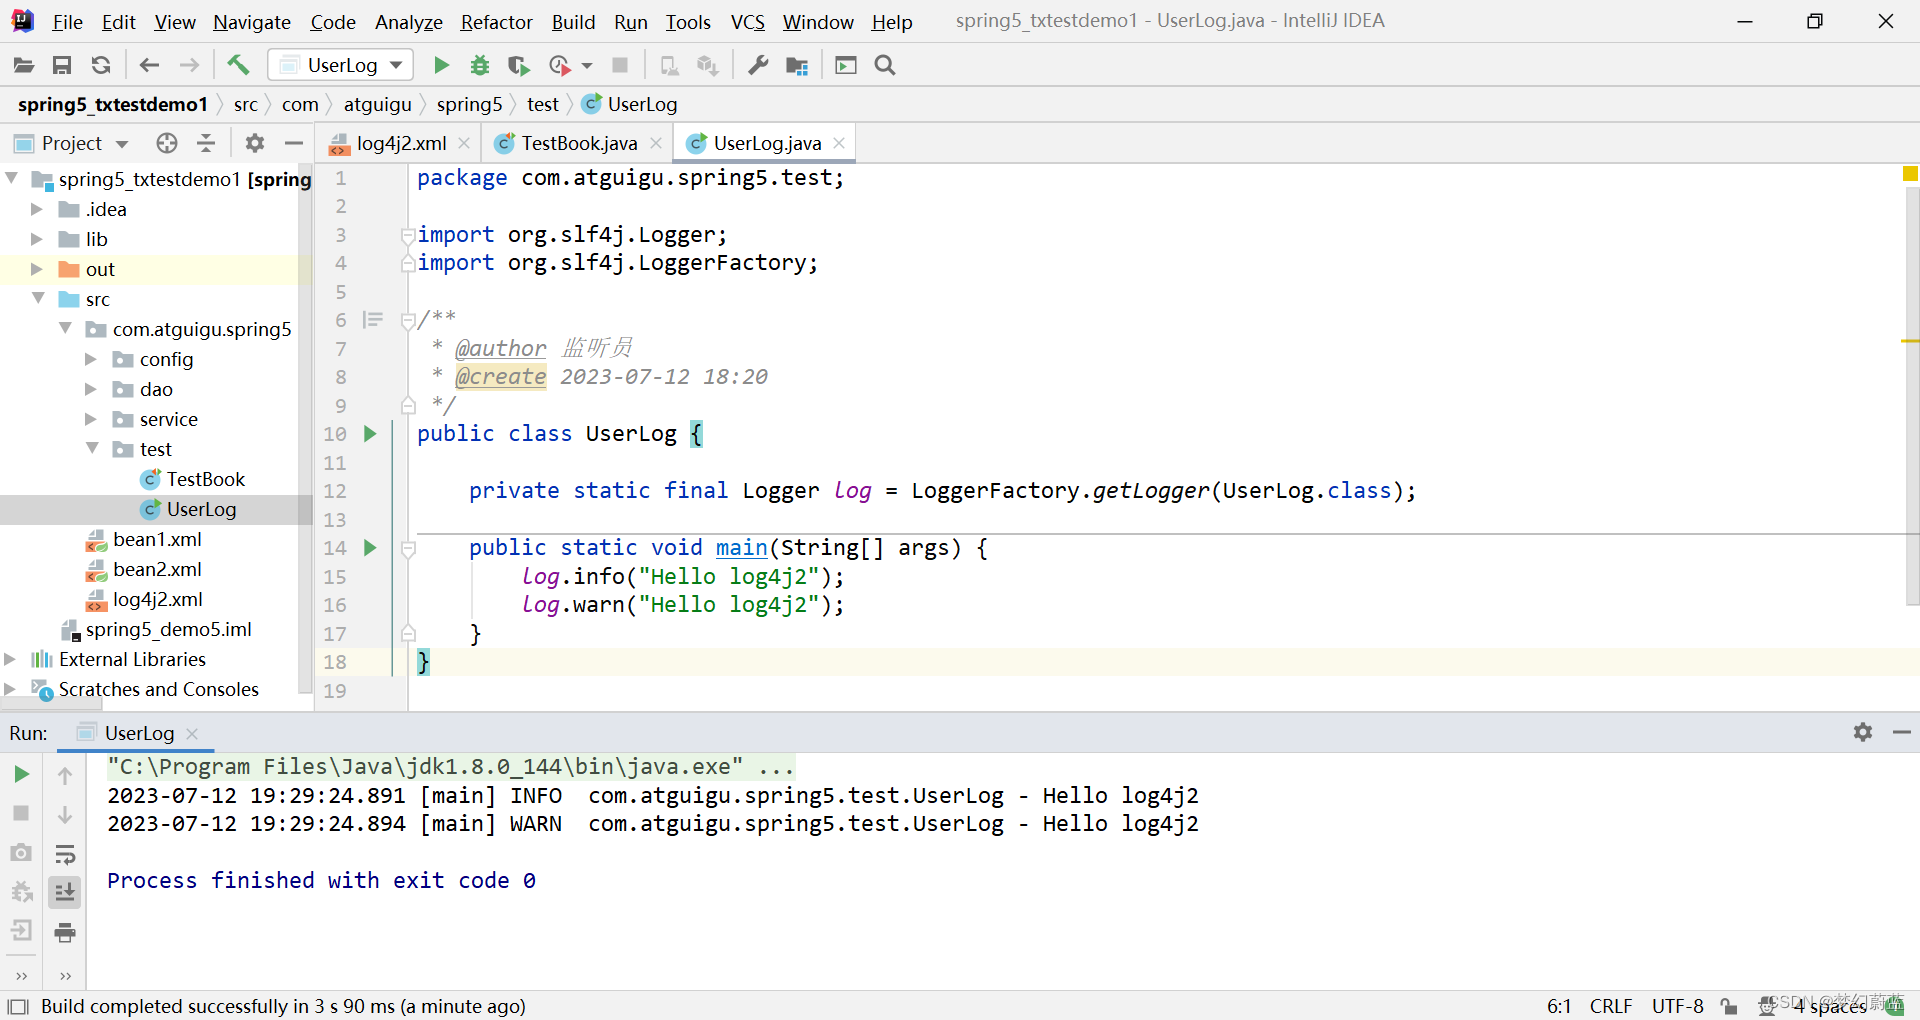The image size is (1920, 1020).
Task: Open the profiler run options dropdown arrow
Action: point(587,65)
